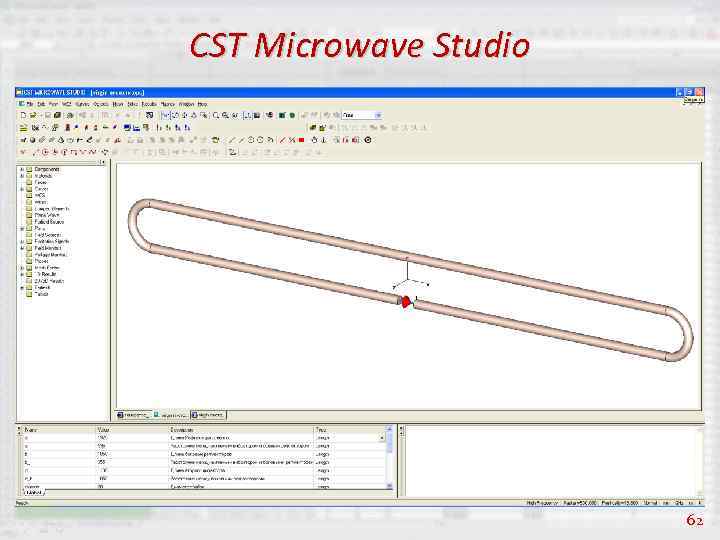Expand the Materials tree folder

tap(22, 176)
